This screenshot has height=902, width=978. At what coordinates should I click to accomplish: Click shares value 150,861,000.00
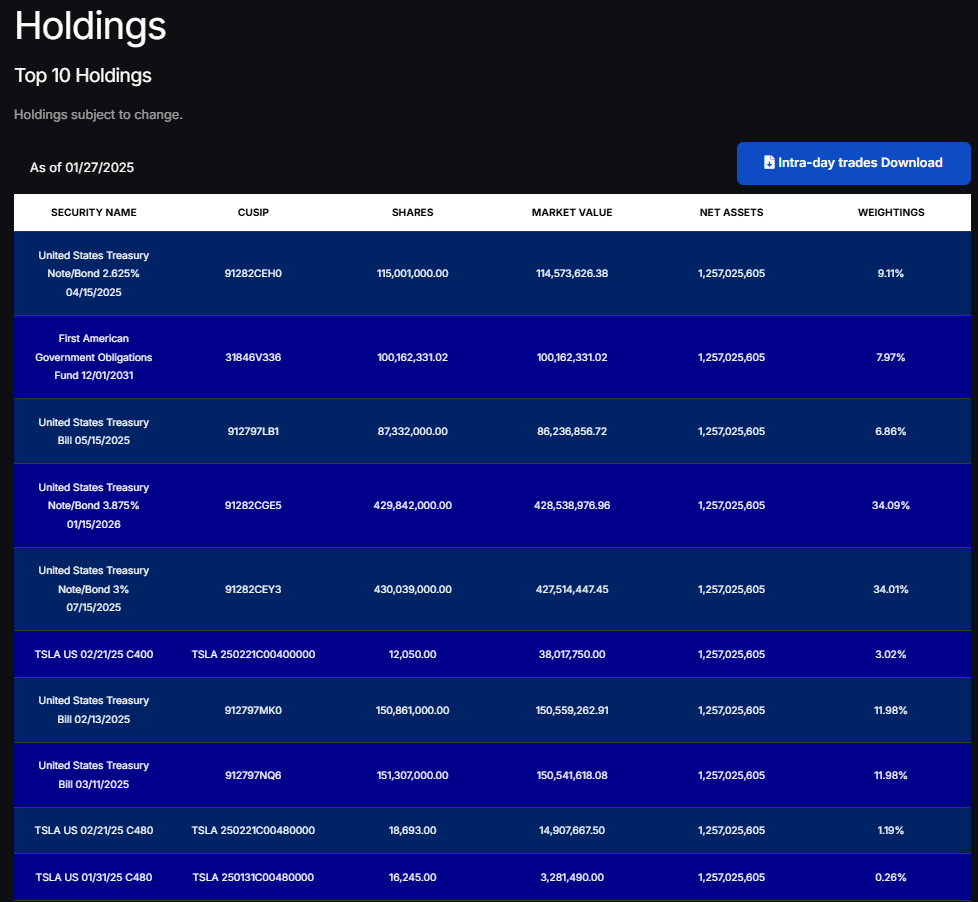(412, 710)
